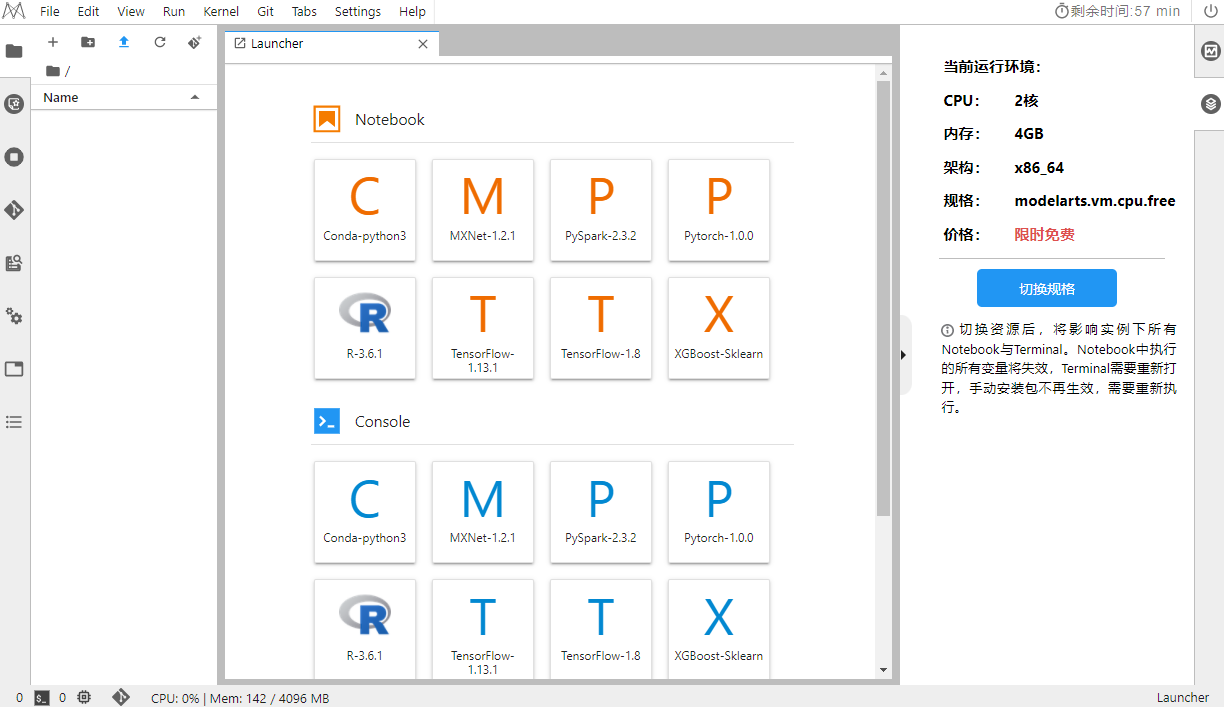Image resolution: width=1224 pixels, height=707 pixels.
Task: Open the open tabs sidebar icon
Action: tap(14, 369)
